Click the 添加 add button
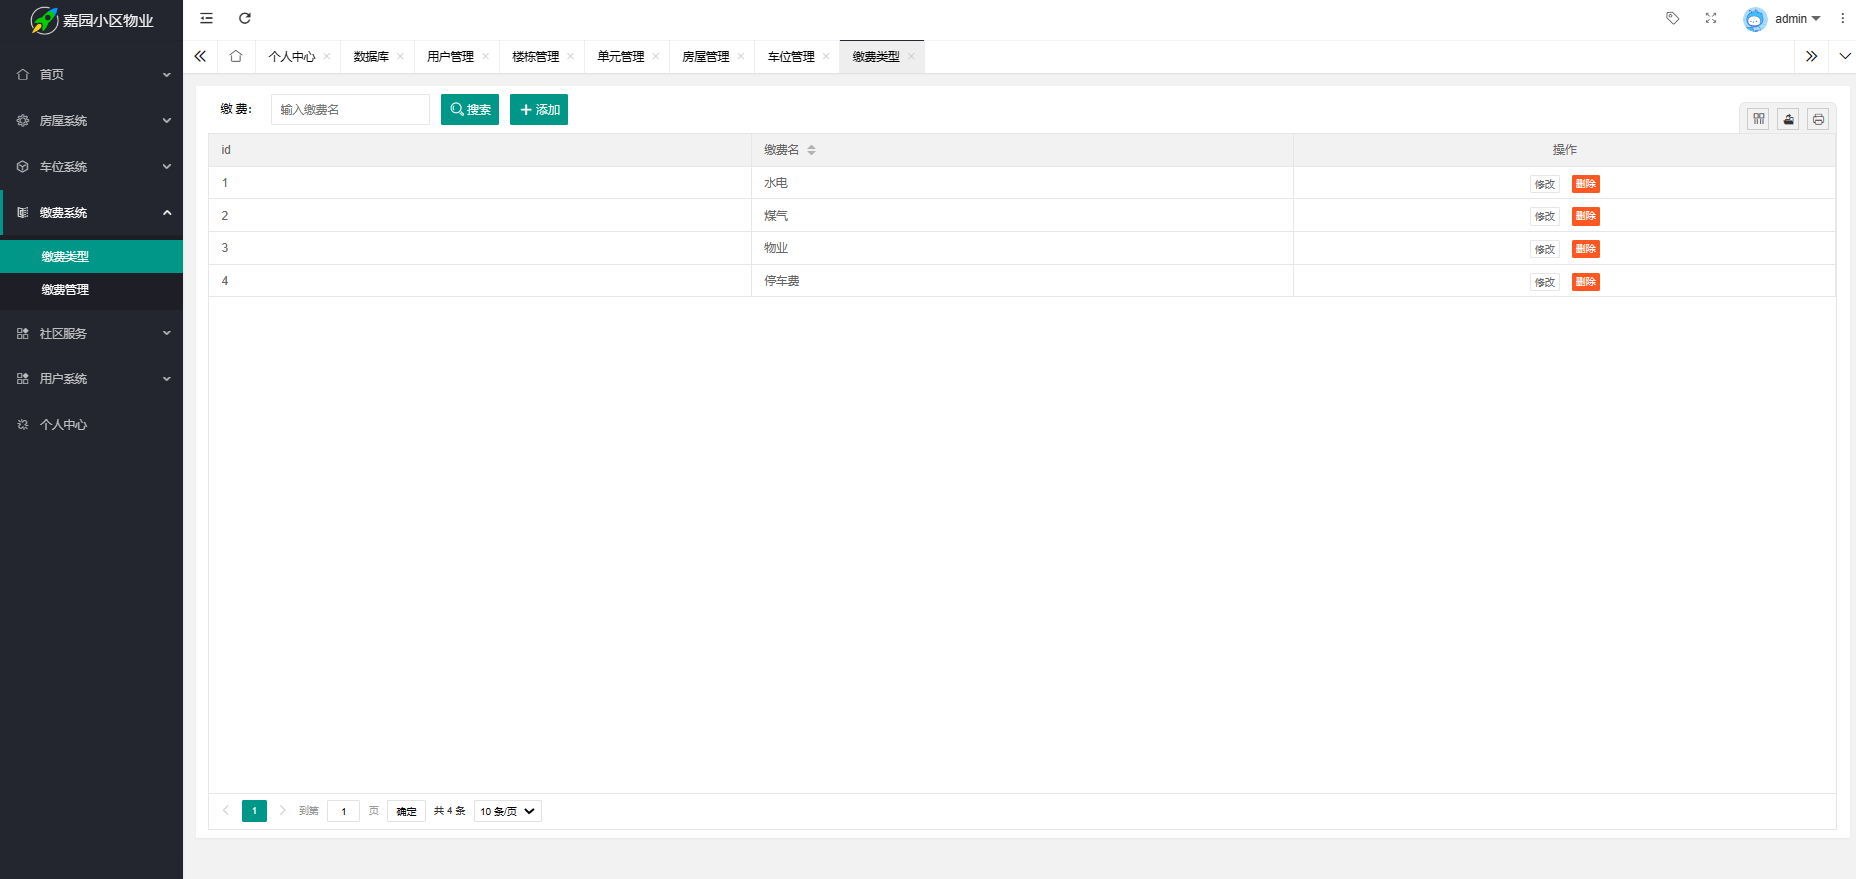 pyautogui.click(x=539, y=110)
